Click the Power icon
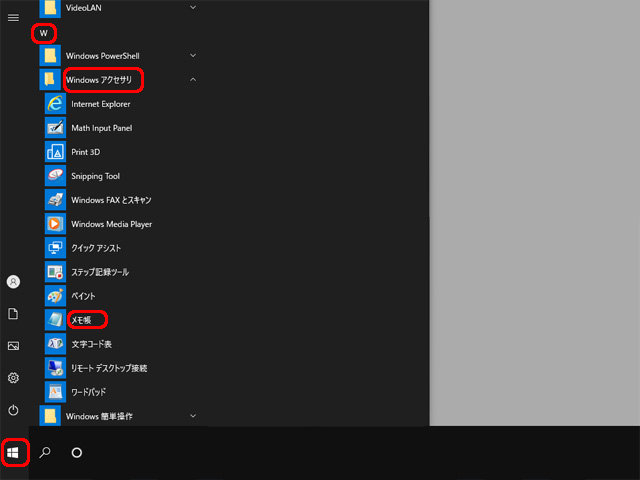Screen dimensions: 640x480 13,410
